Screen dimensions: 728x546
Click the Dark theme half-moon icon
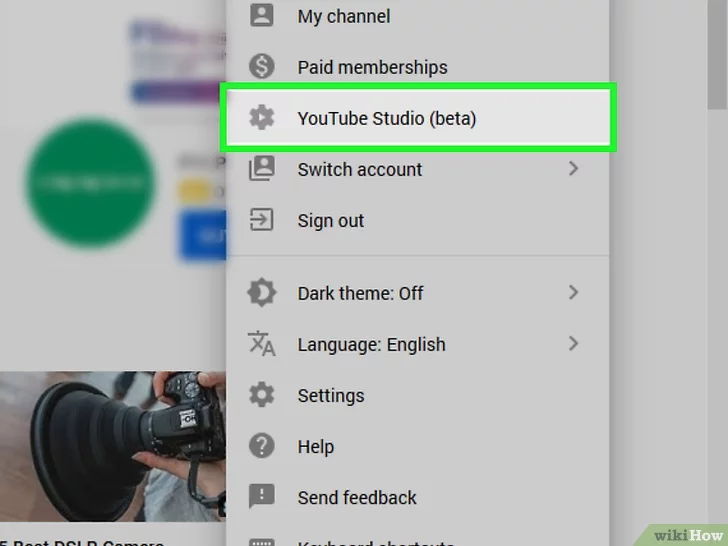click(x=261, y=293)
